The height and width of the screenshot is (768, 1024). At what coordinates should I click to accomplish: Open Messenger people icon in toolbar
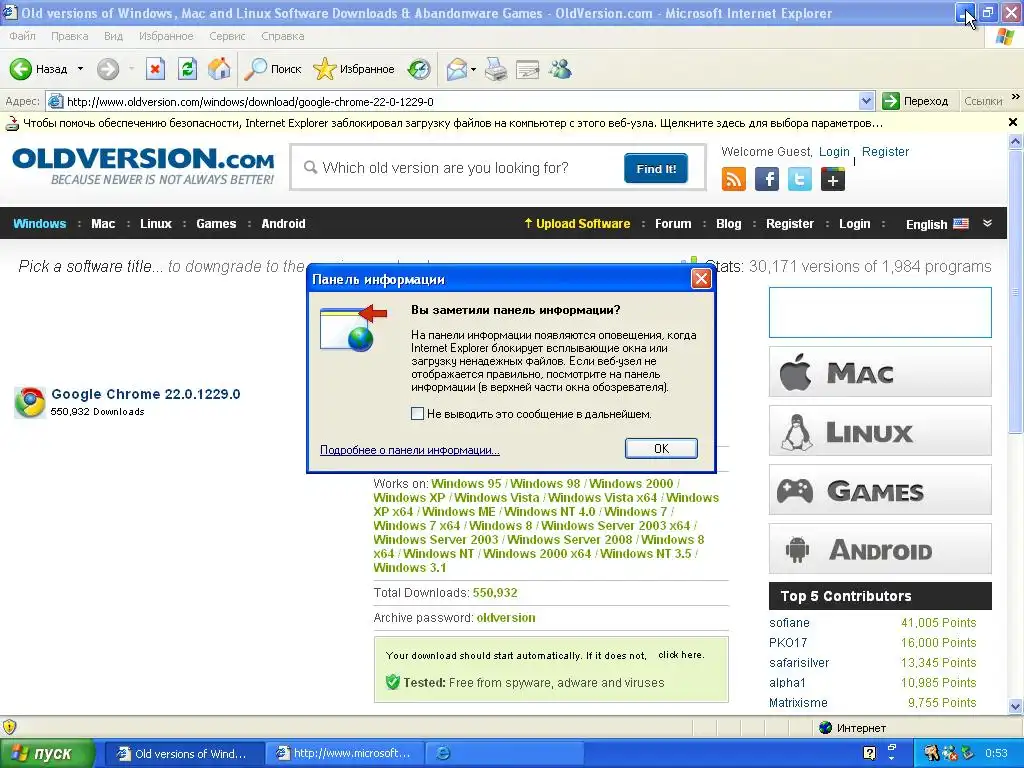(x=560, y=69)
